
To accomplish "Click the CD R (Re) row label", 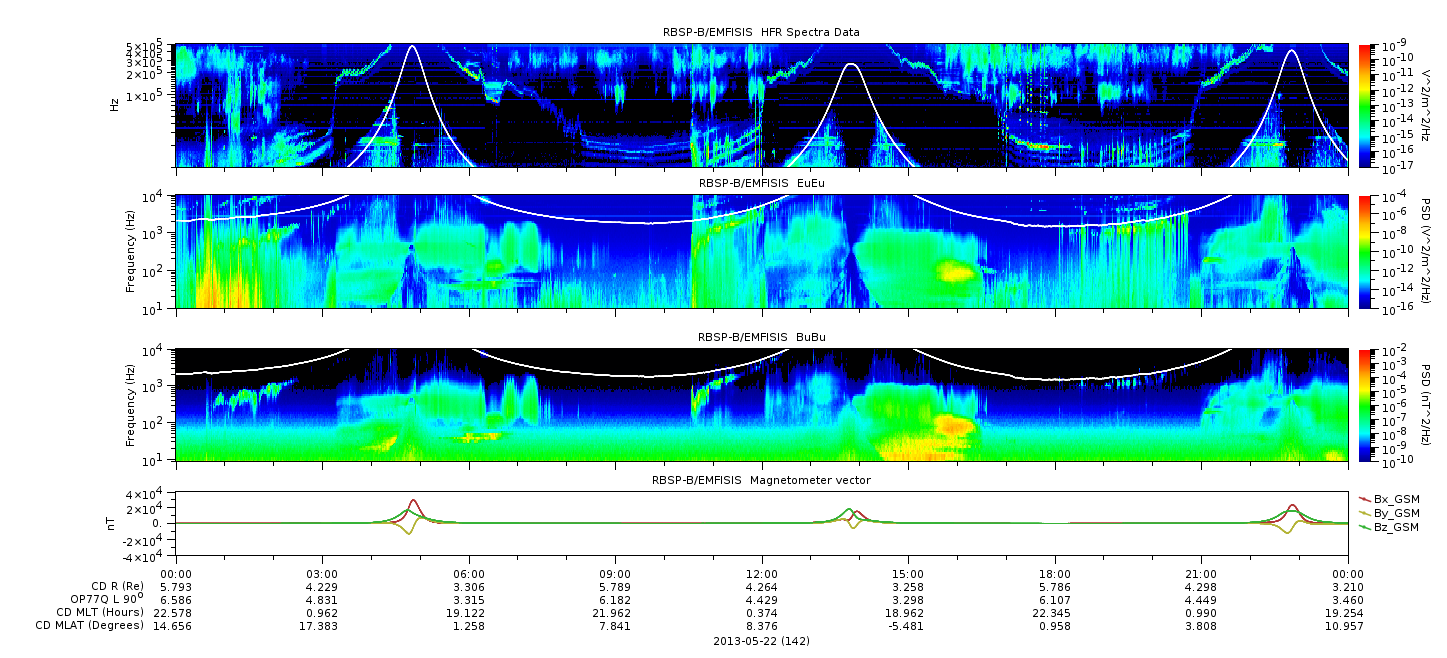I will click(x=110, y=585).
